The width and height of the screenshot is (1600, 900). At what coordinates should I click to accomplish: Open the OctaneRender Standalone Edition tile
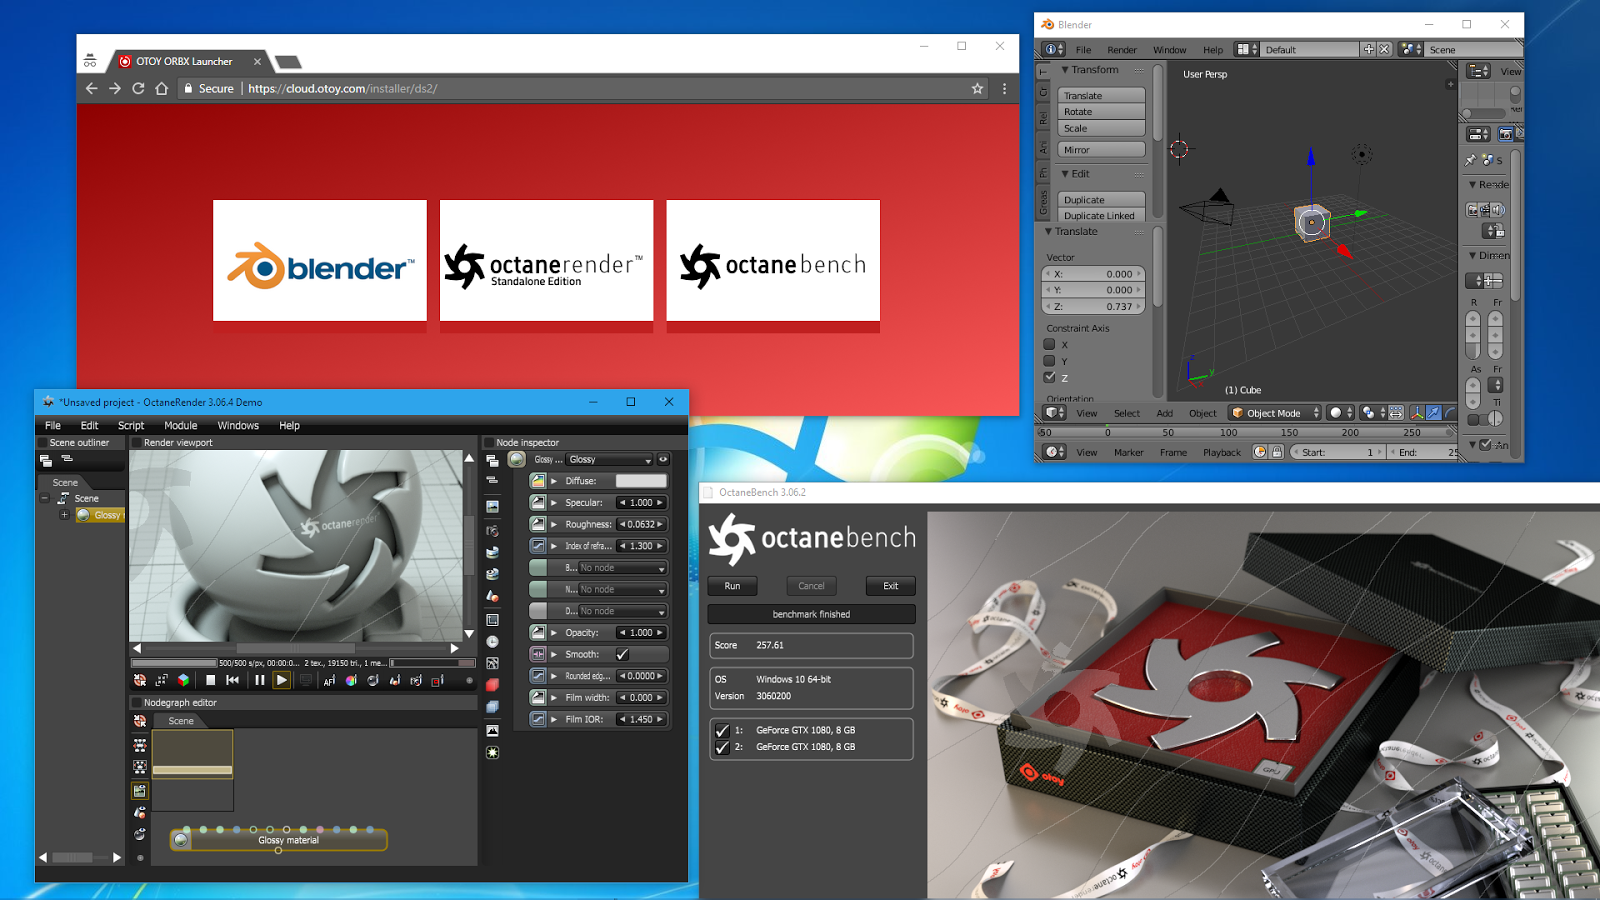[x=546, y=260]
